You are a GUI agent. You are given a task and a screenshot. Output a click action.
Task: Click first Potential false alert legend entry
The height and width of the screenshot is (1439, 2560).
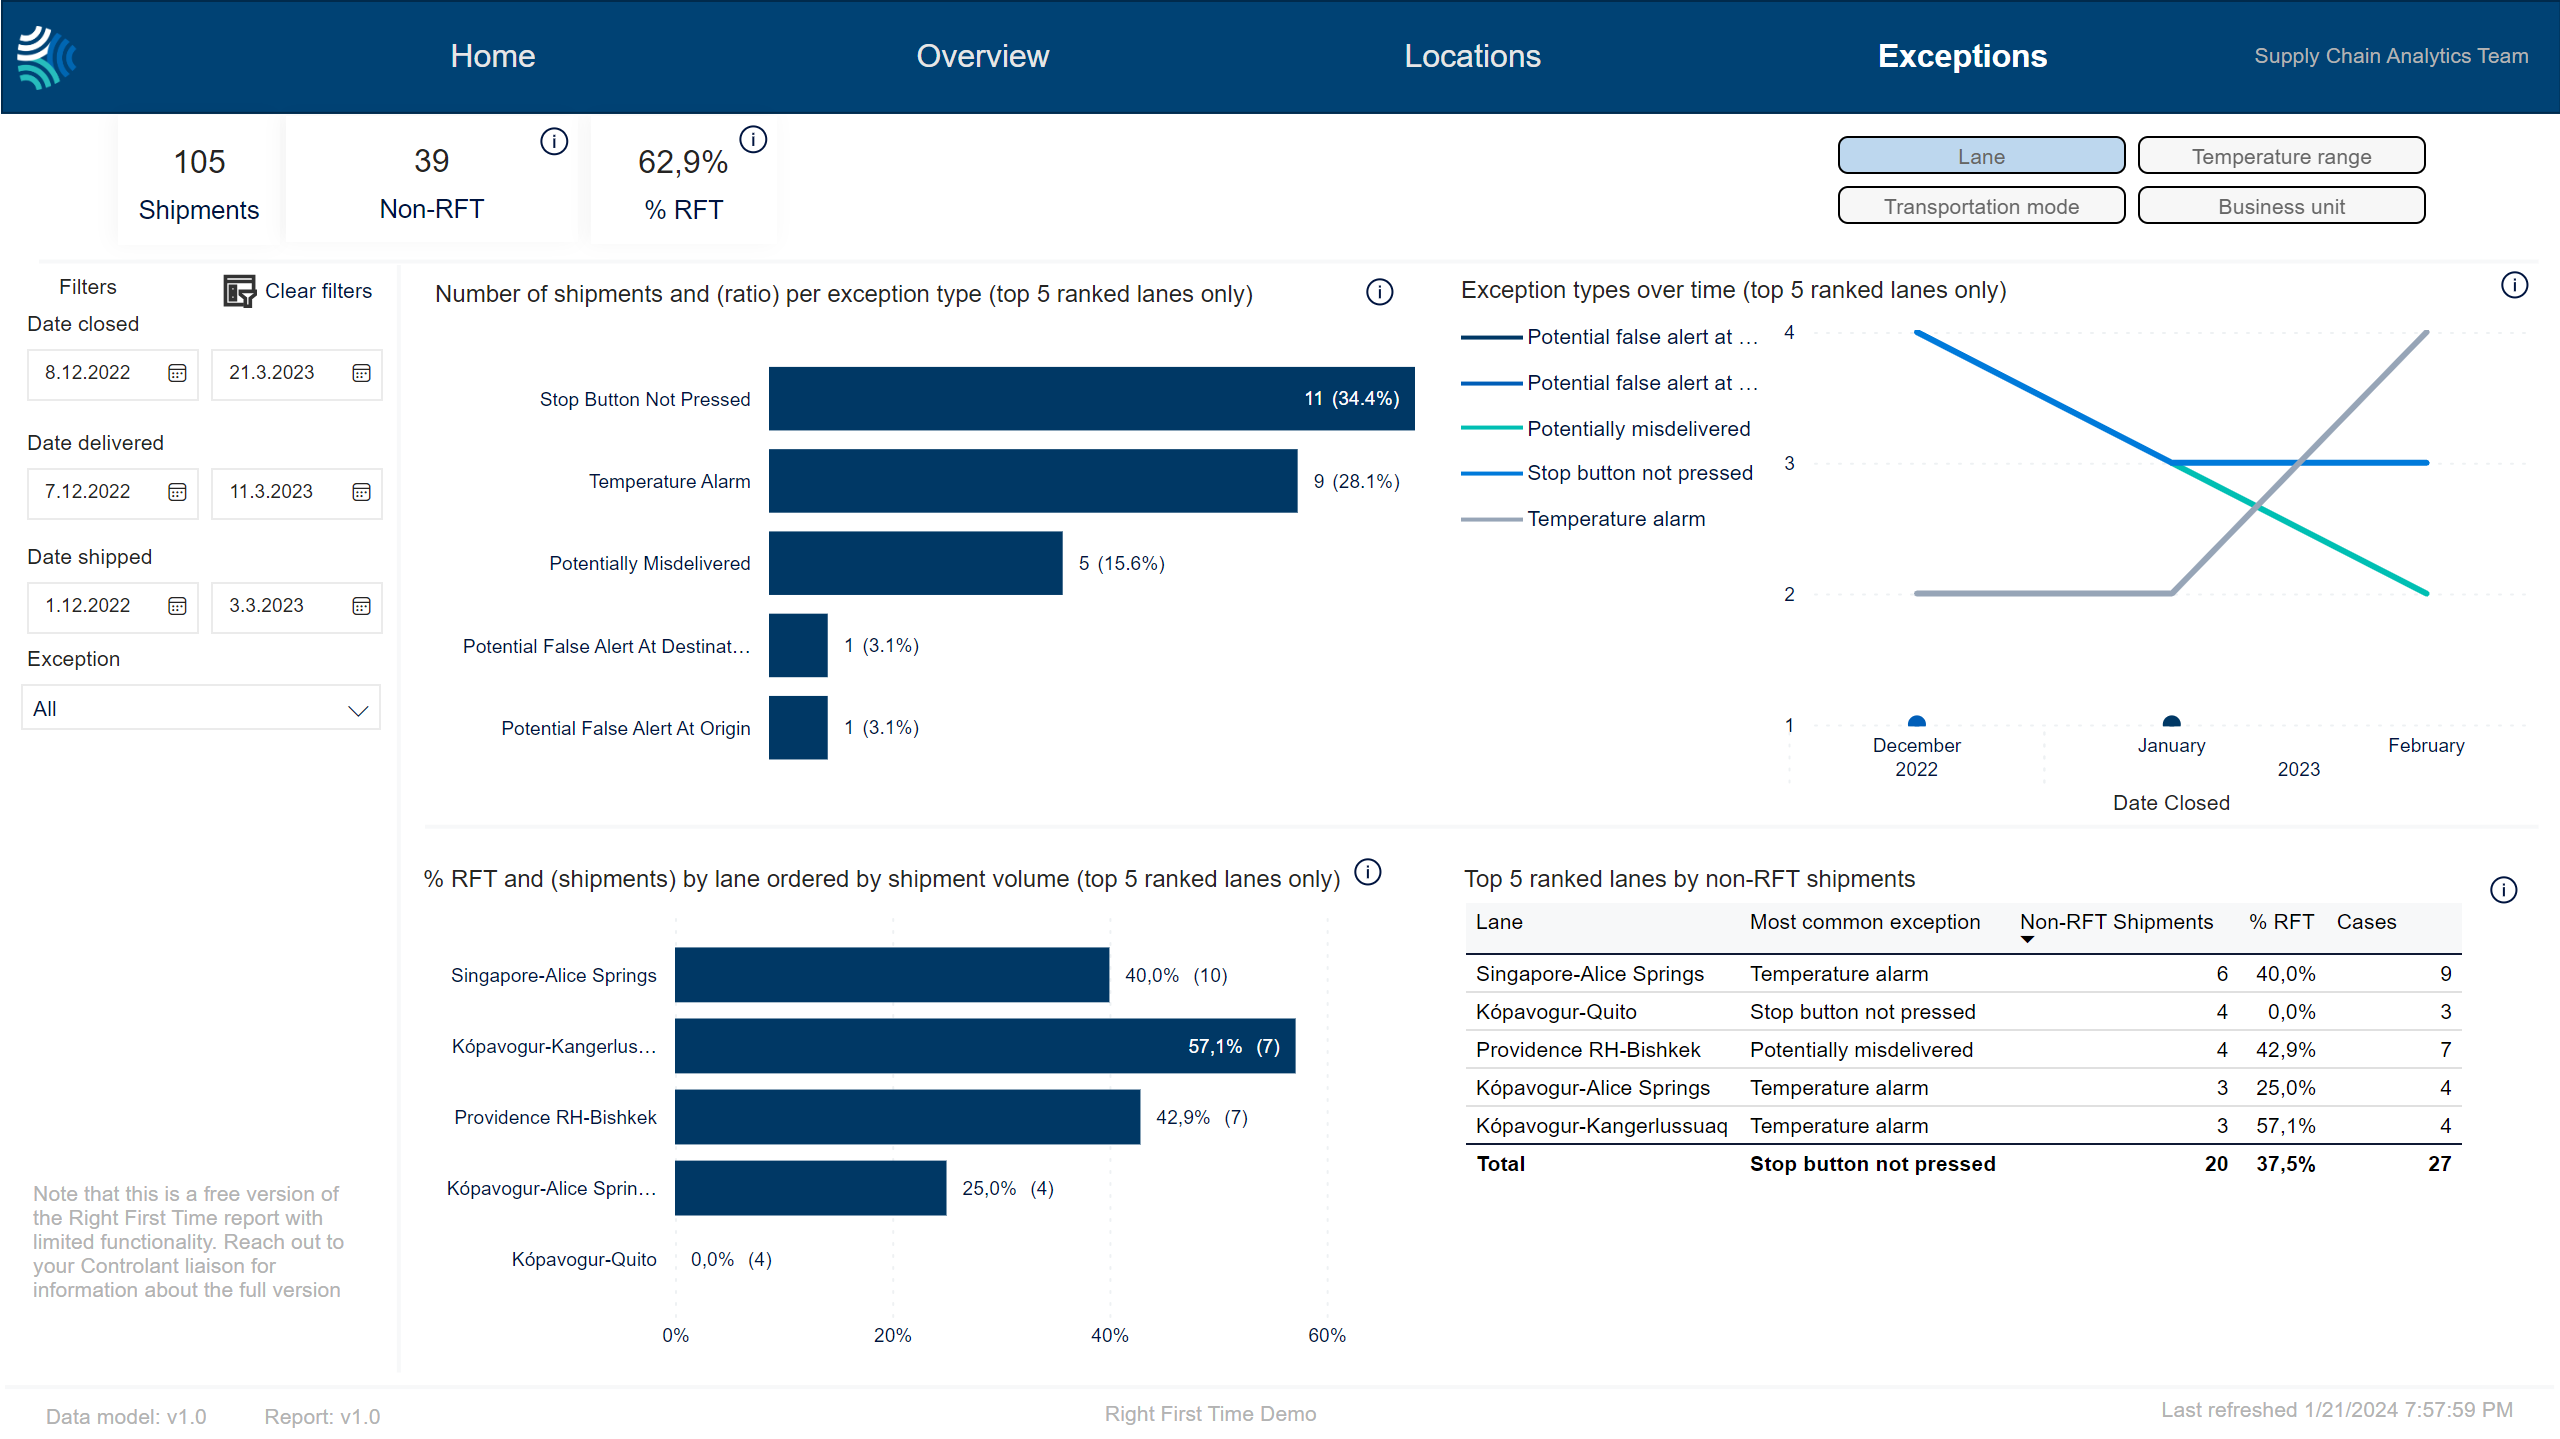coord(1610,337)
